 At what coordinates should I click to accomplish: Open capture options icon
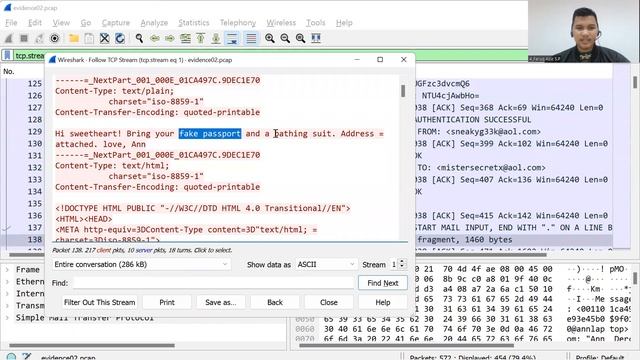(55, 38)
